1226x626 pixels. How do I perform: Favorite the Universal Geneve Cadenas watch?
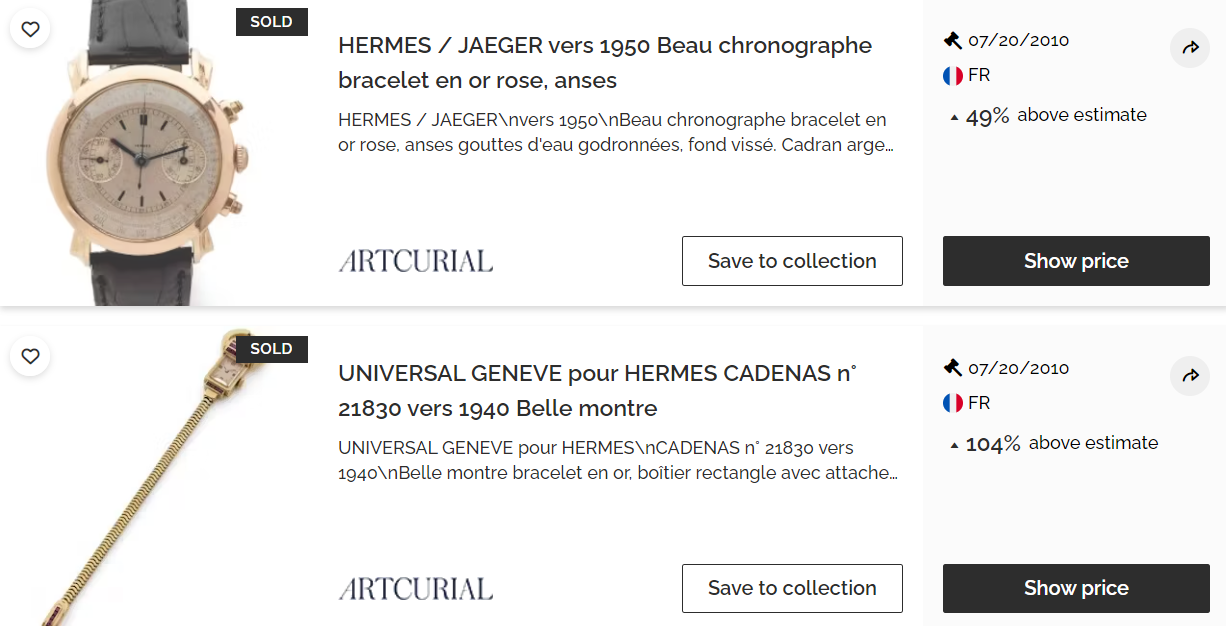click(30, 356)
